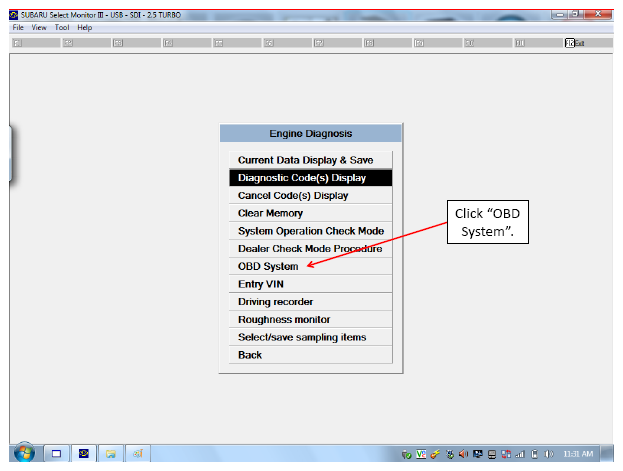Open the Tool menu
Screen dimensions: 623x471
click(x=62, y=27)
